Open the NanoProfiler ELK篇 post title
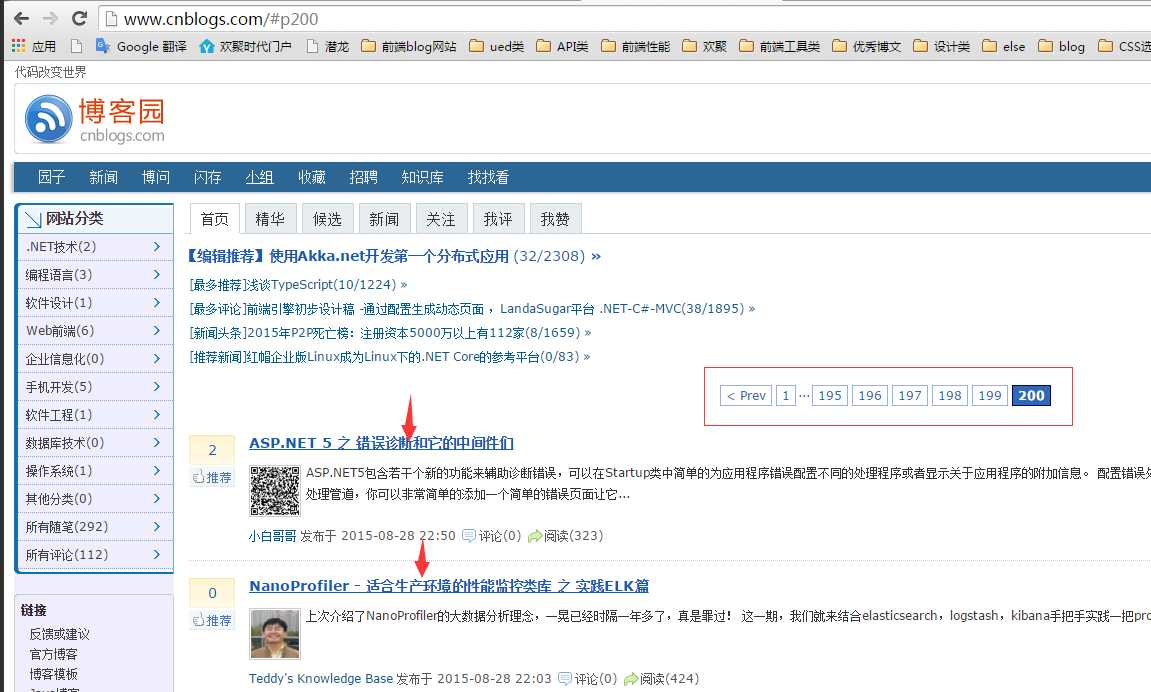This screenshot has width=1151, height=692. click(449, 586)
